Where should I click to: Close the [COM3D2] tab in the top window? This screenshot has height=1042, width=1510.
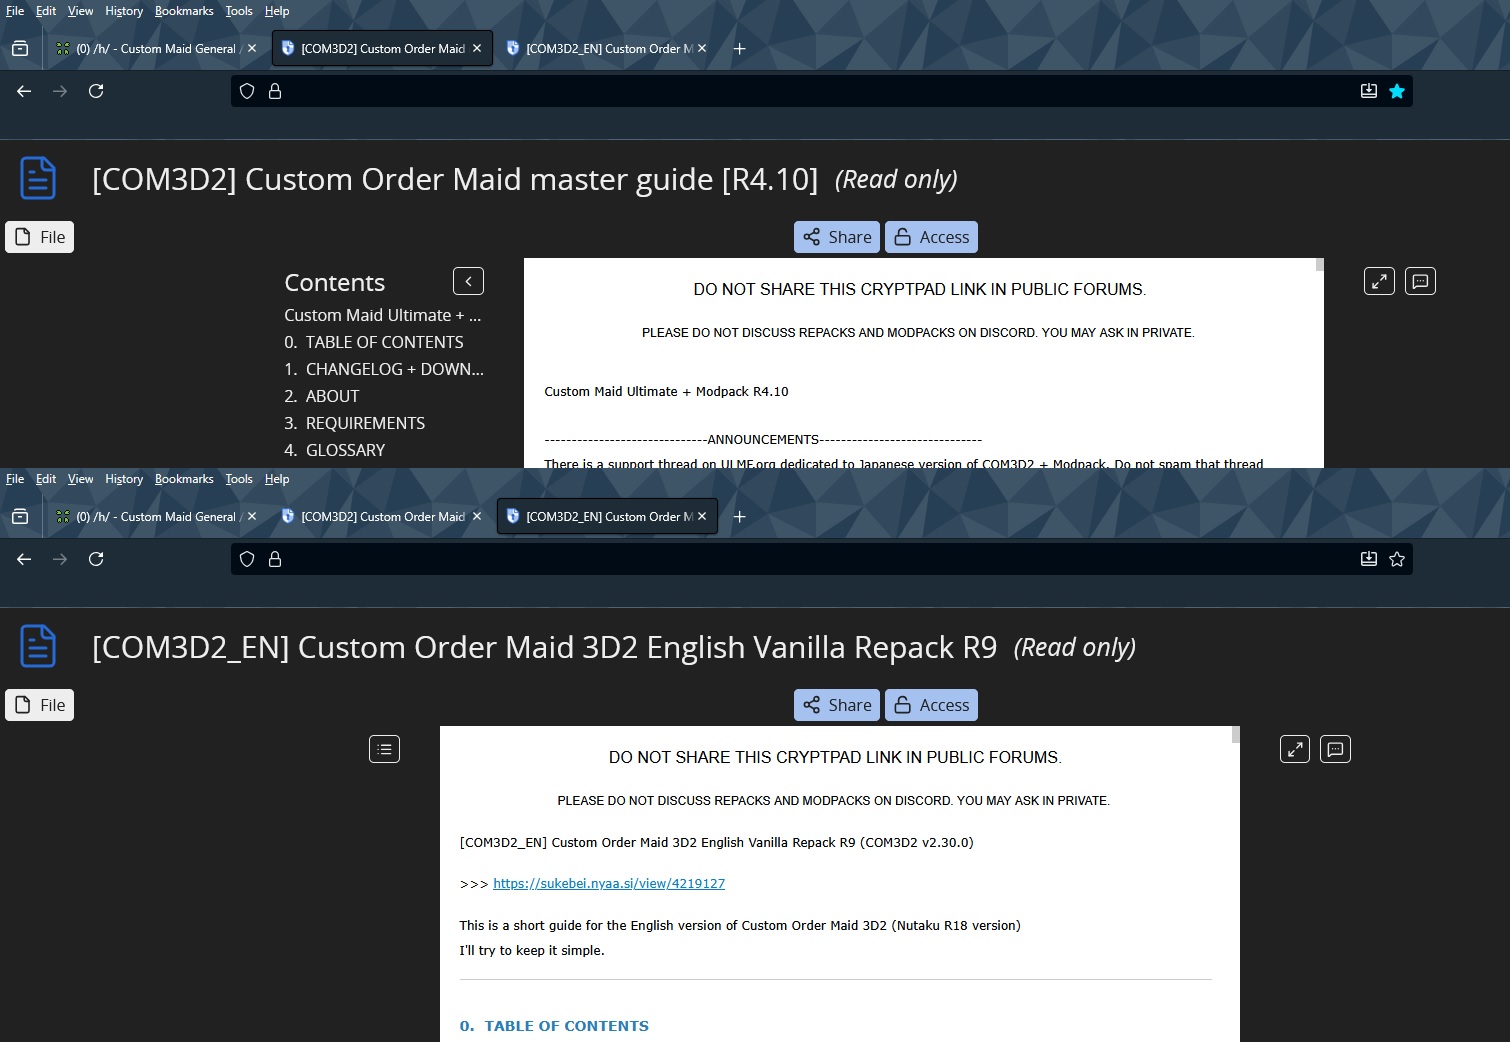(x=477, y=48)
